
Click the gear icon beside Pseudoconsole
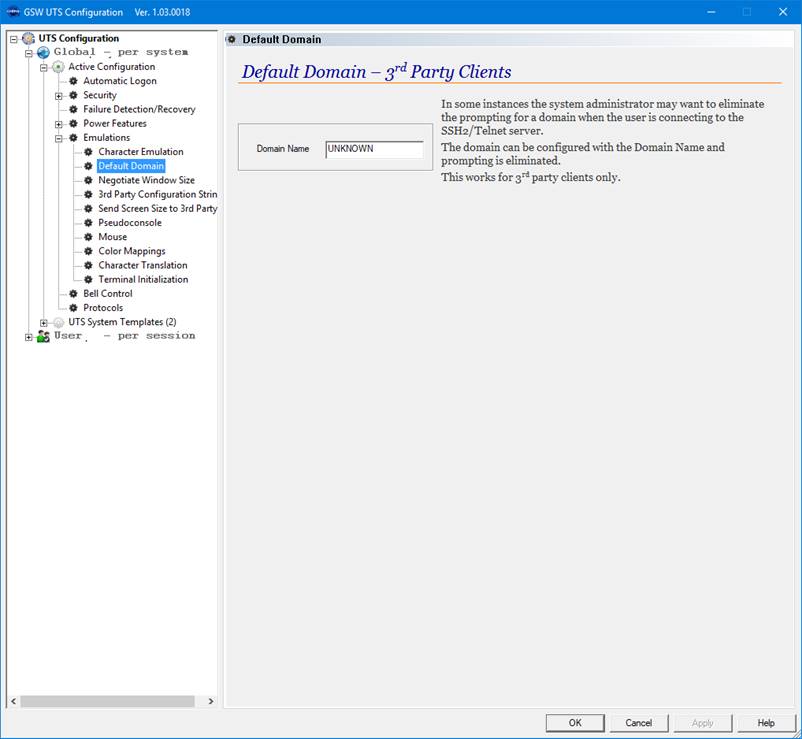click(x=88, y=223)
